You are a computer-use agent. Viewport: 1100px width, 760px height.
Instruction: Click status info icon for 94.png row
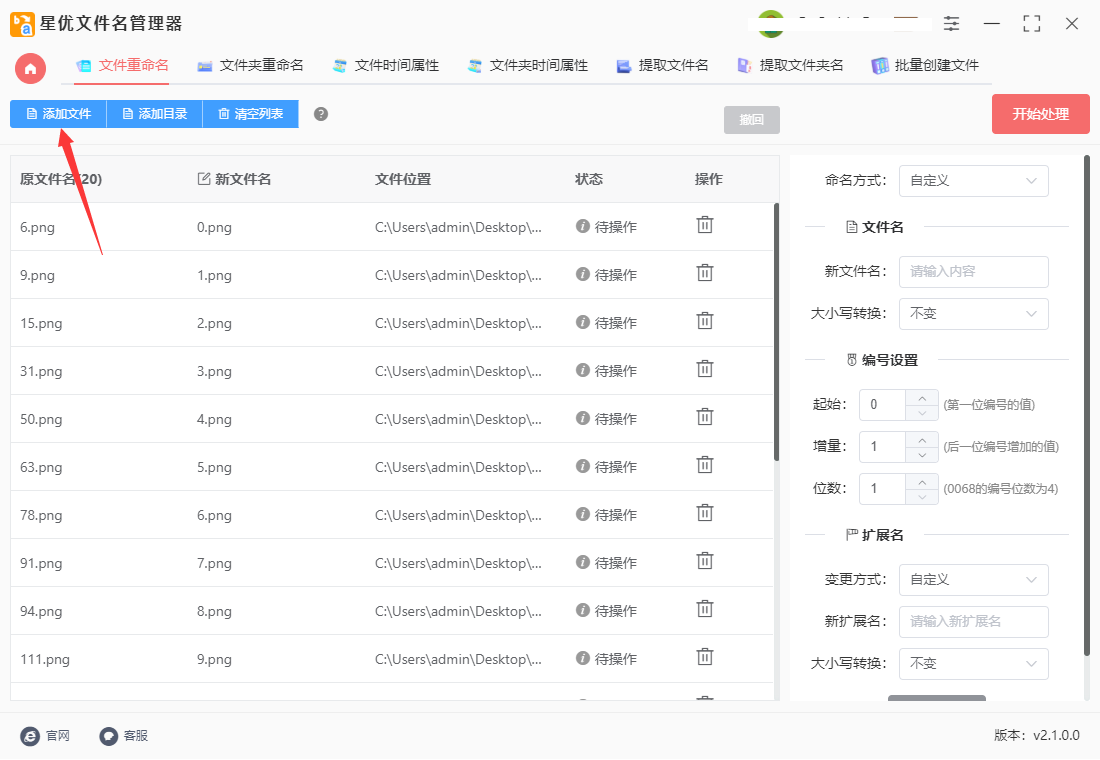[x=582, y=611]
